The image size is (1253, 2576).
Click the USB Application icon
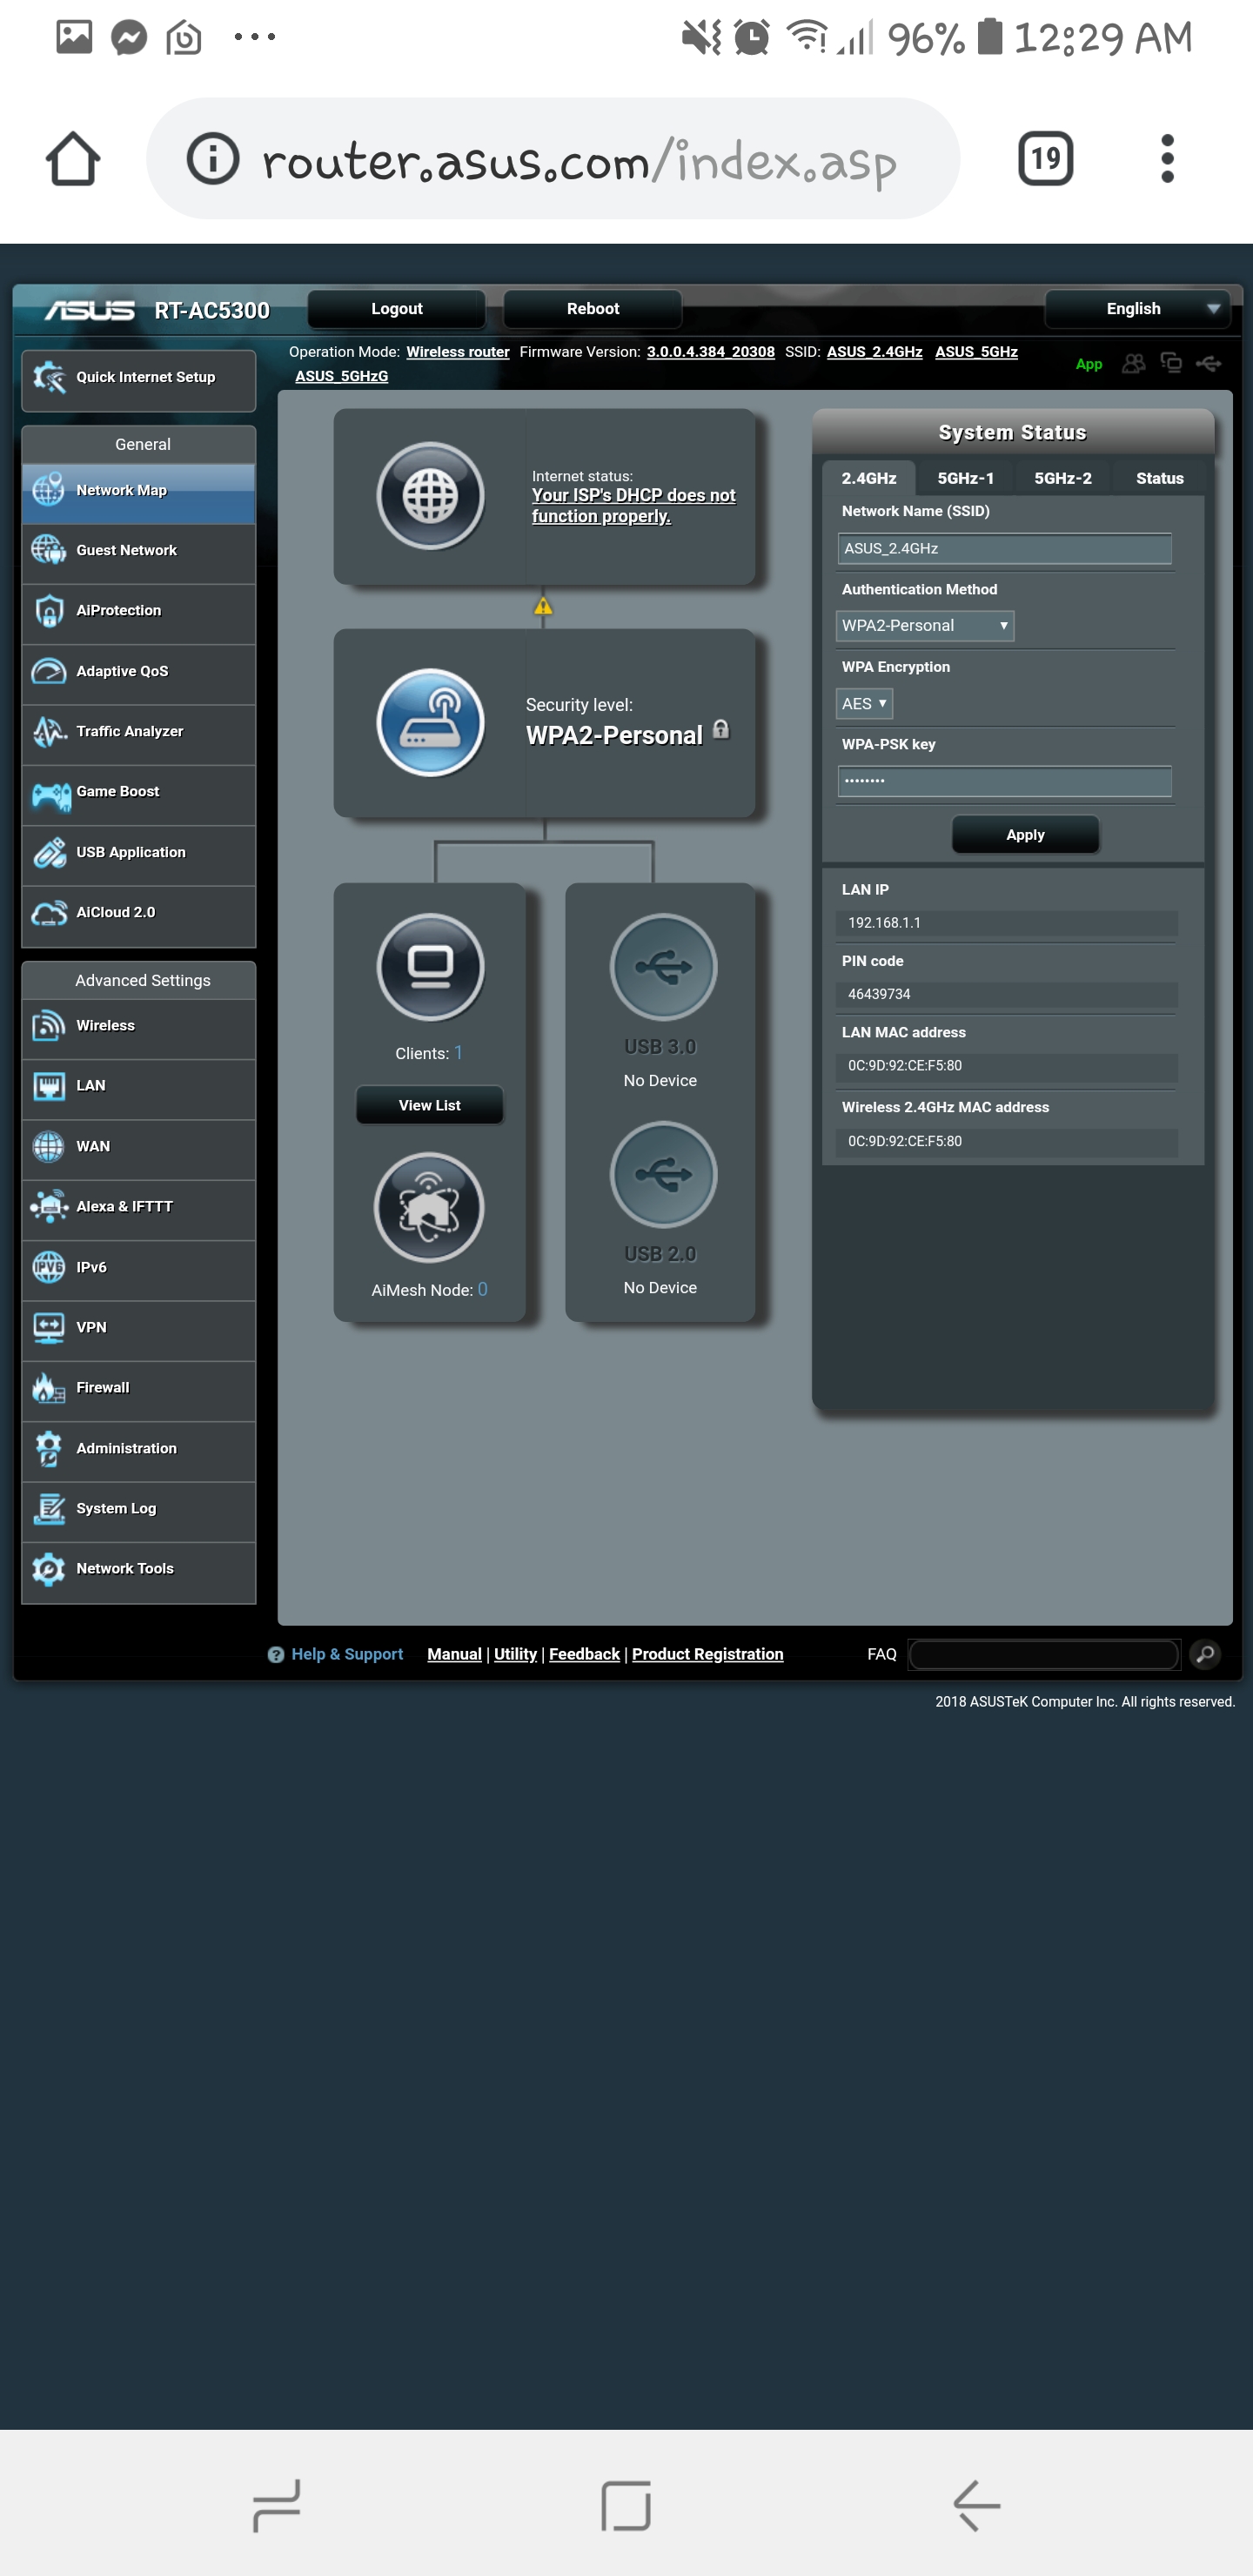pos(49,853)
